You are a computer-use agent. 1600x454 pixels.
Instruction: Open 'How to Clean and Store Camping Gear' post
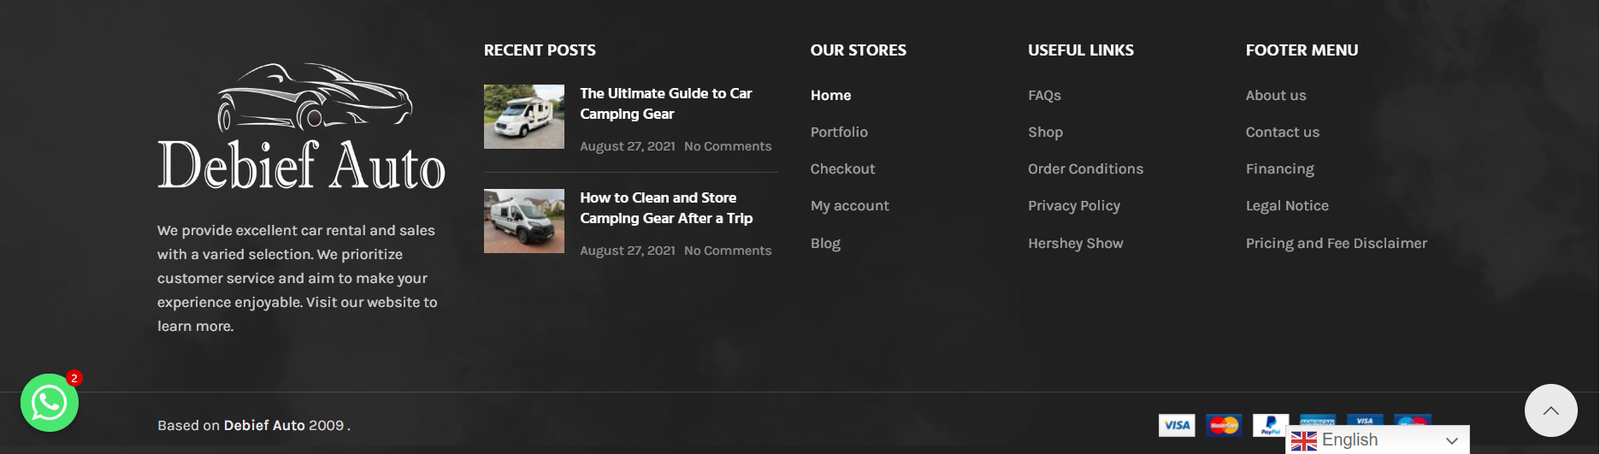pos(666,208)
